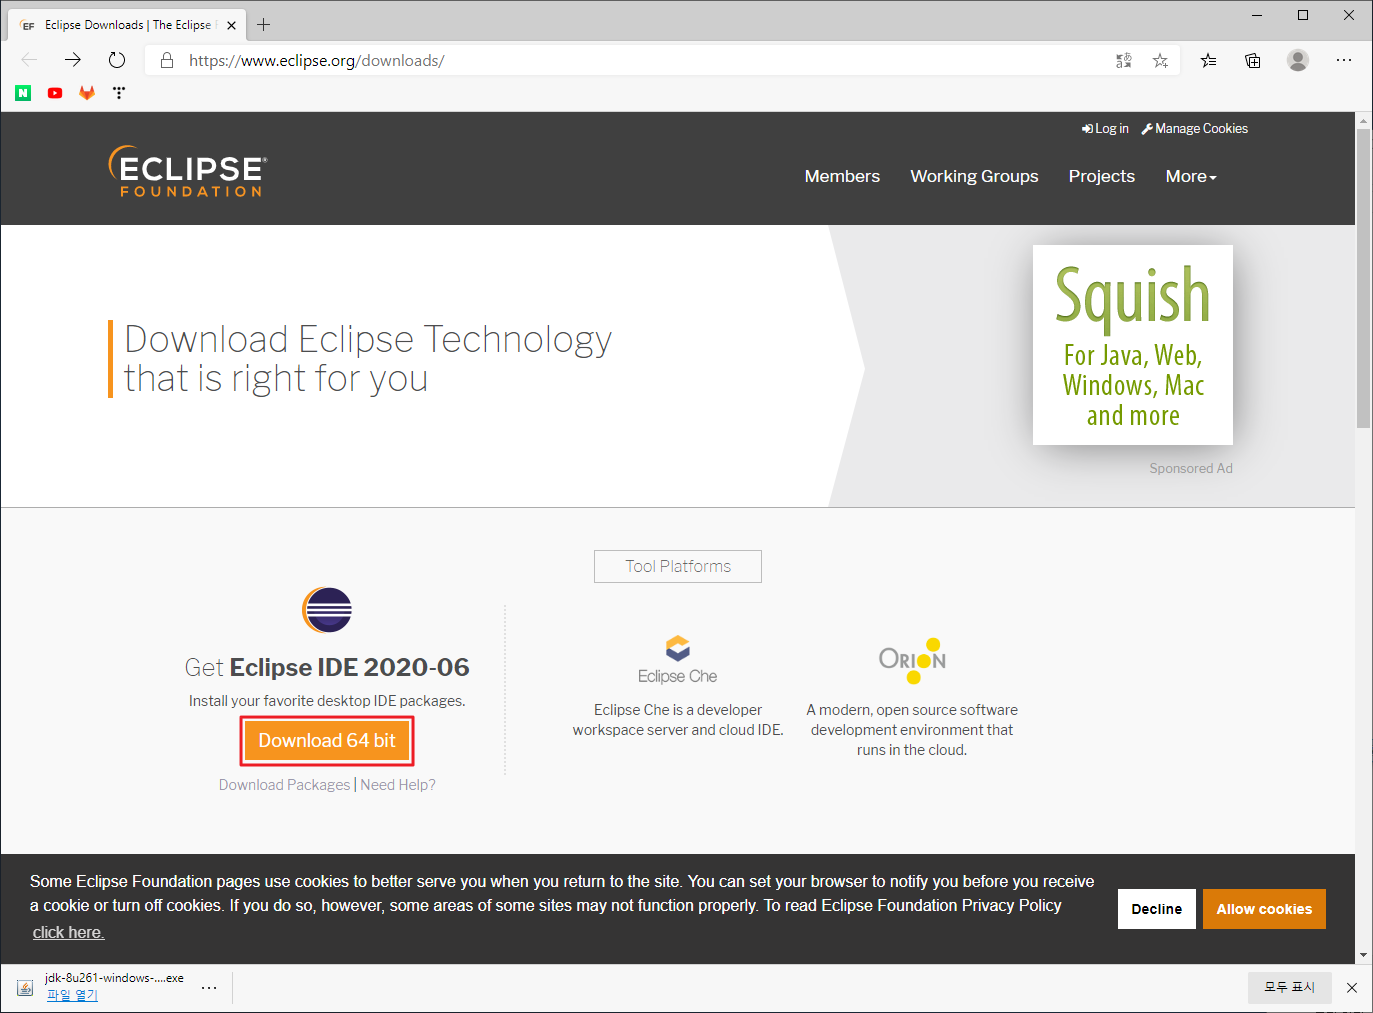Click the 파일 열기 open file link
This screenshot has width=1373, height=1013.
72,995
